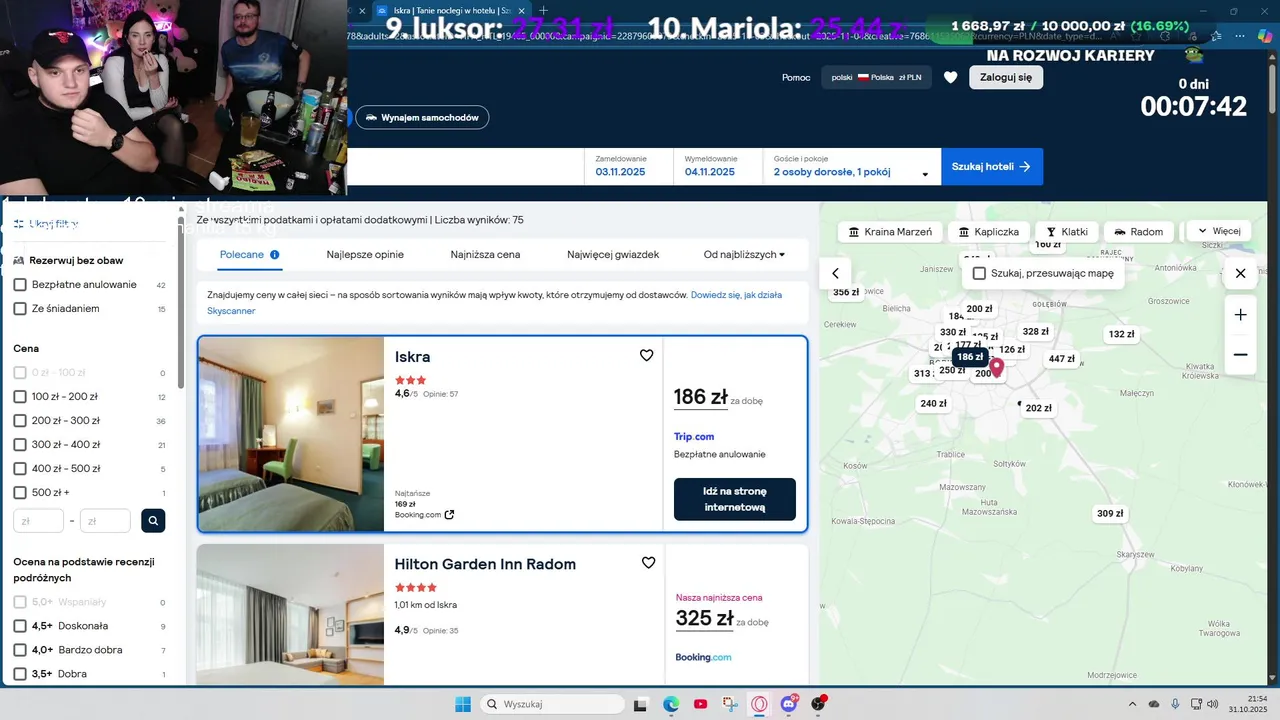Click the Zaloguj się button
1280x720 pixels.
(1006, 77)
